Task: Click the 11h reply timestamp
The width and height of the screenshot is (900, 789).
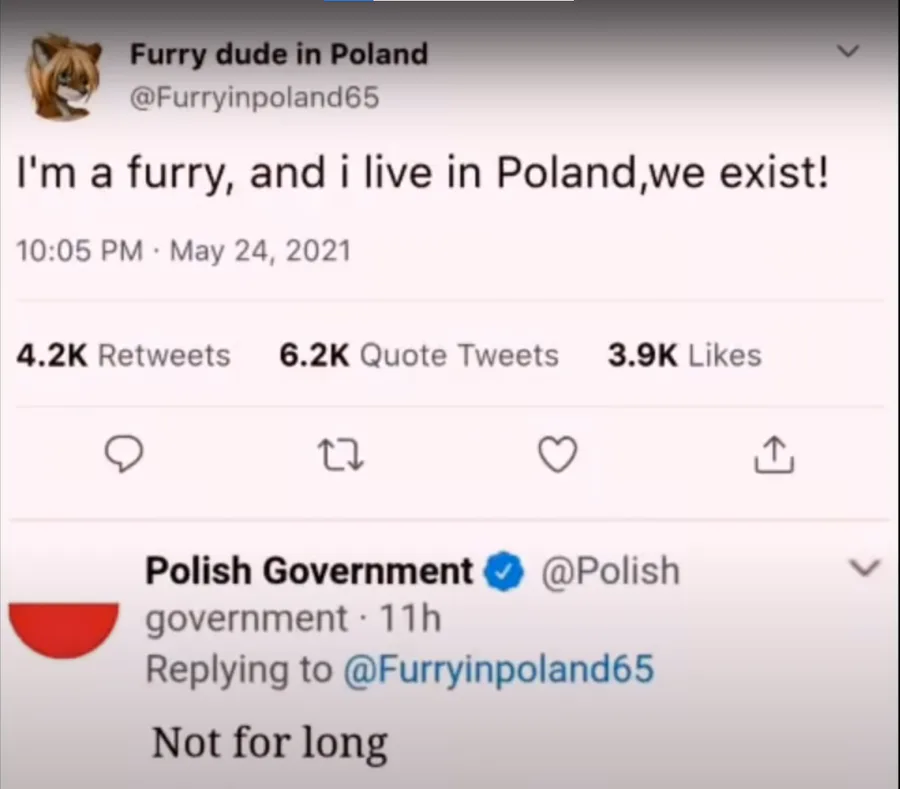Action: 410,619
